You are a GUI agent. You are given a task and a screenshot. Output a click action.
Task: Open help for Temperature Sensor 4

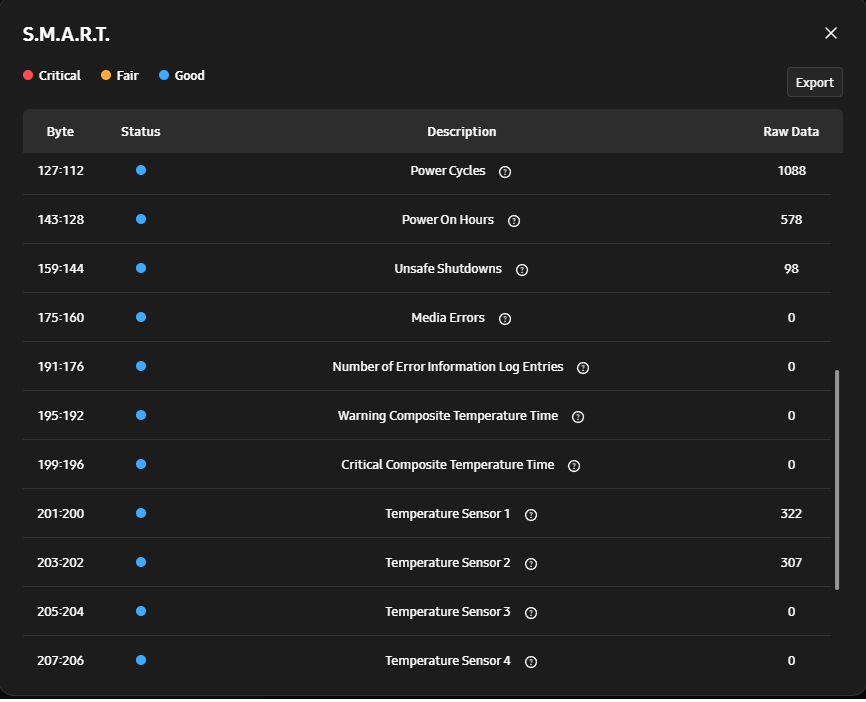coord(531,662)
